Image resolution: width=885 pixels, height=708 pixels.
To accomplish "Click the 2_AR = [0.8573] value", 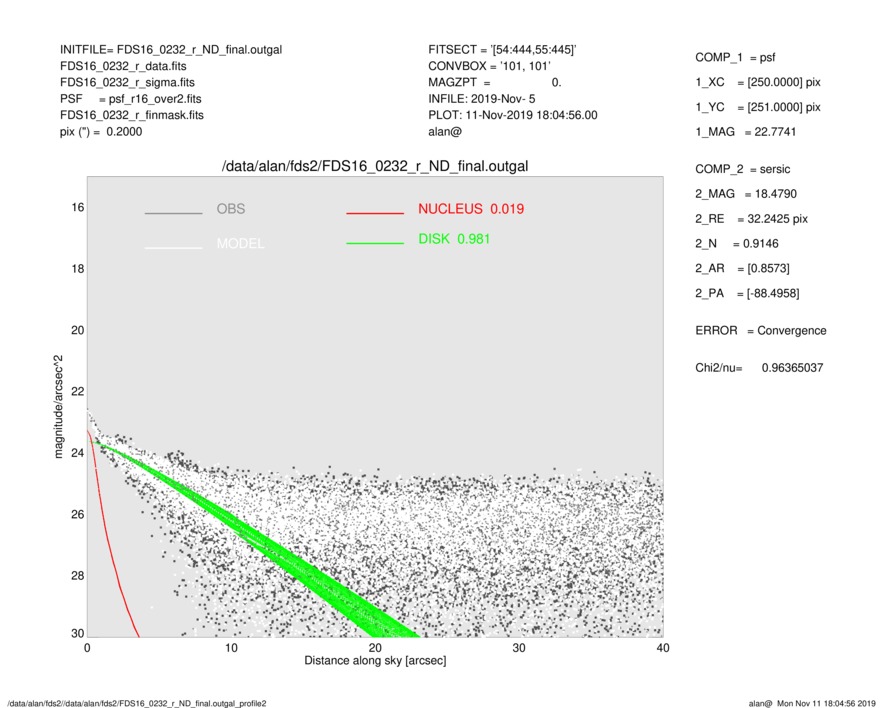I will 742,269.
